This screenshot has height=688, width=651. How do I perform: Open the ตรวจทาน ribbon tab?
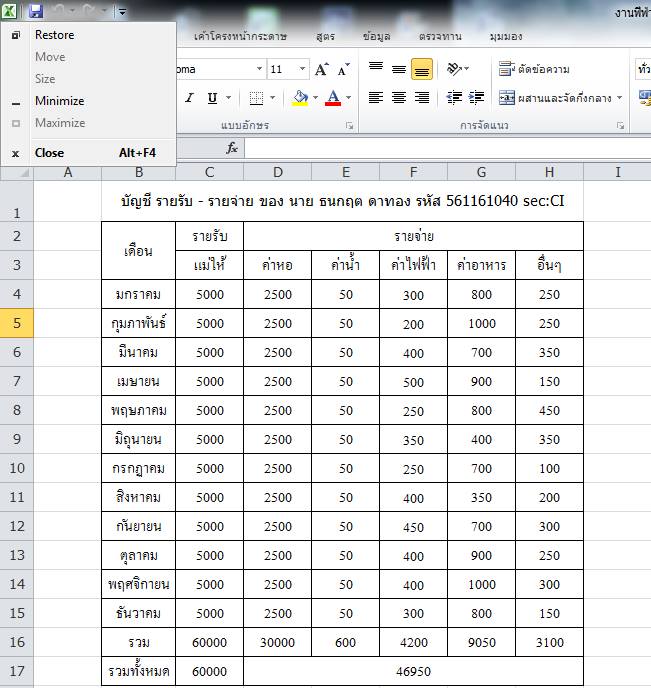440,36
